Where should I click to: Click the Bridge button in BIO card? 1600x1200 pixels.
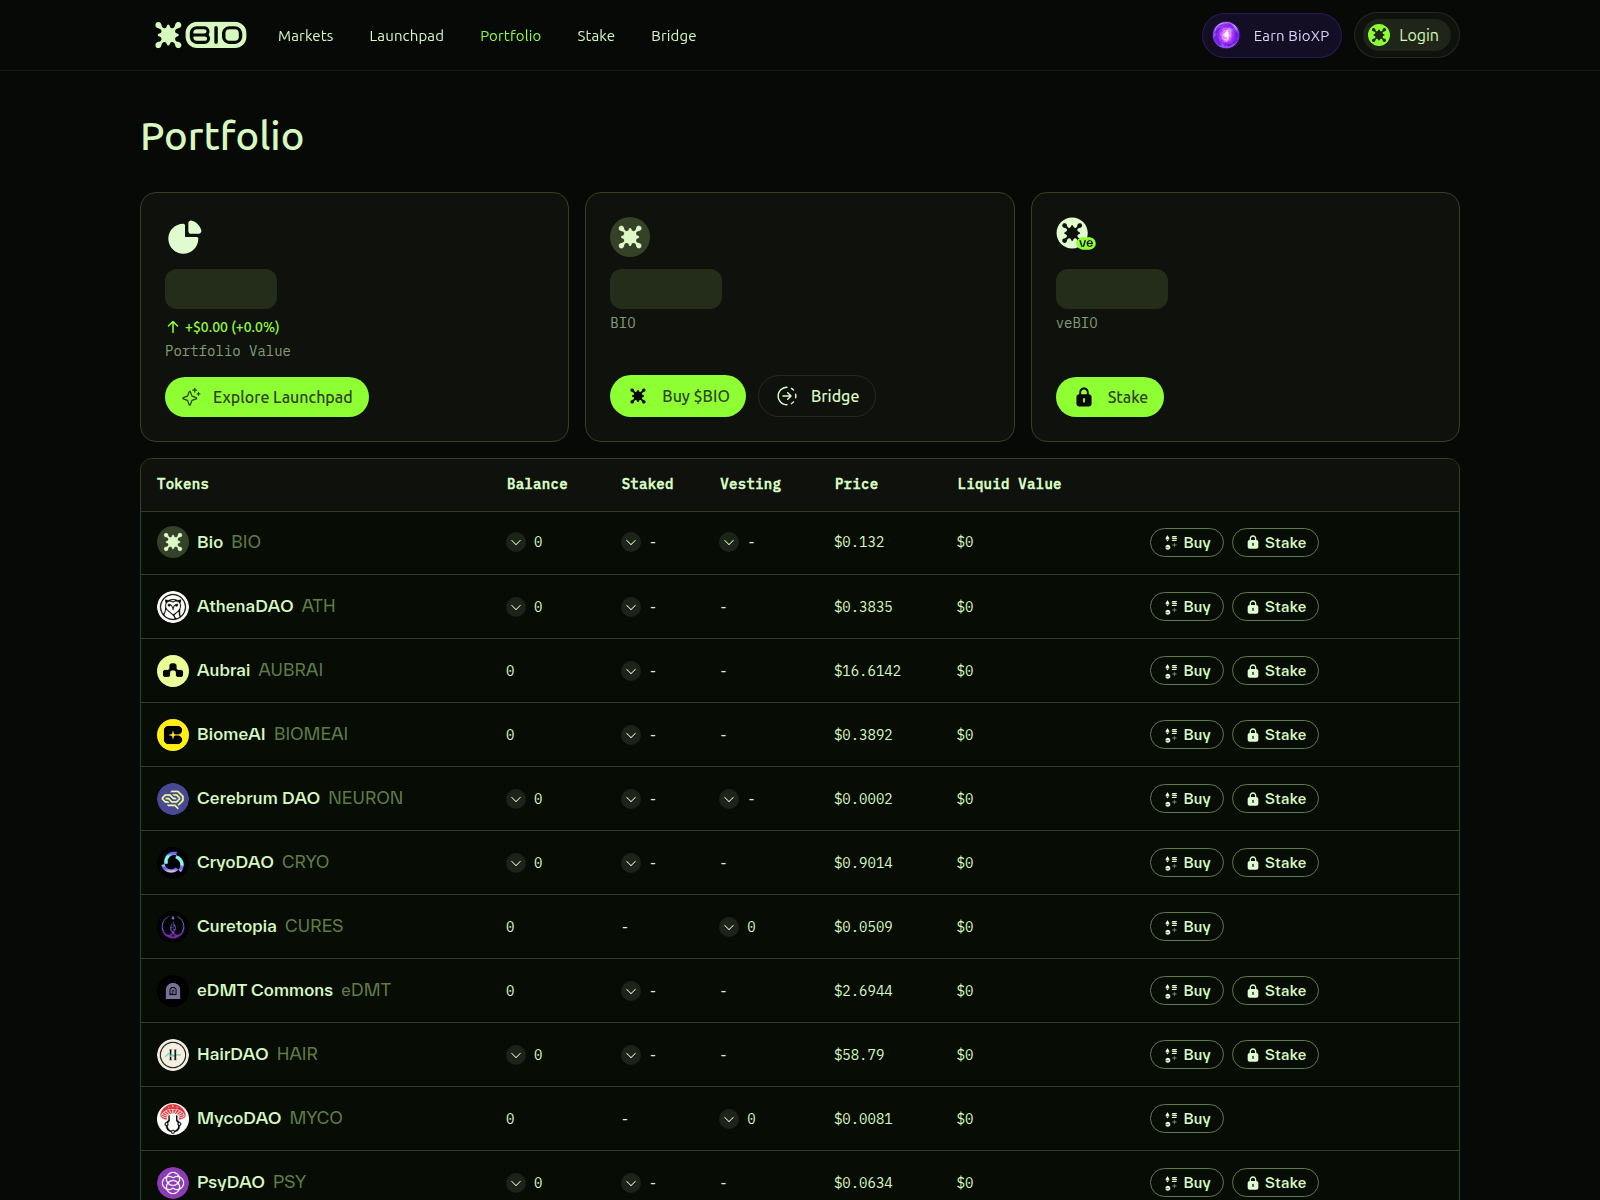817,396
